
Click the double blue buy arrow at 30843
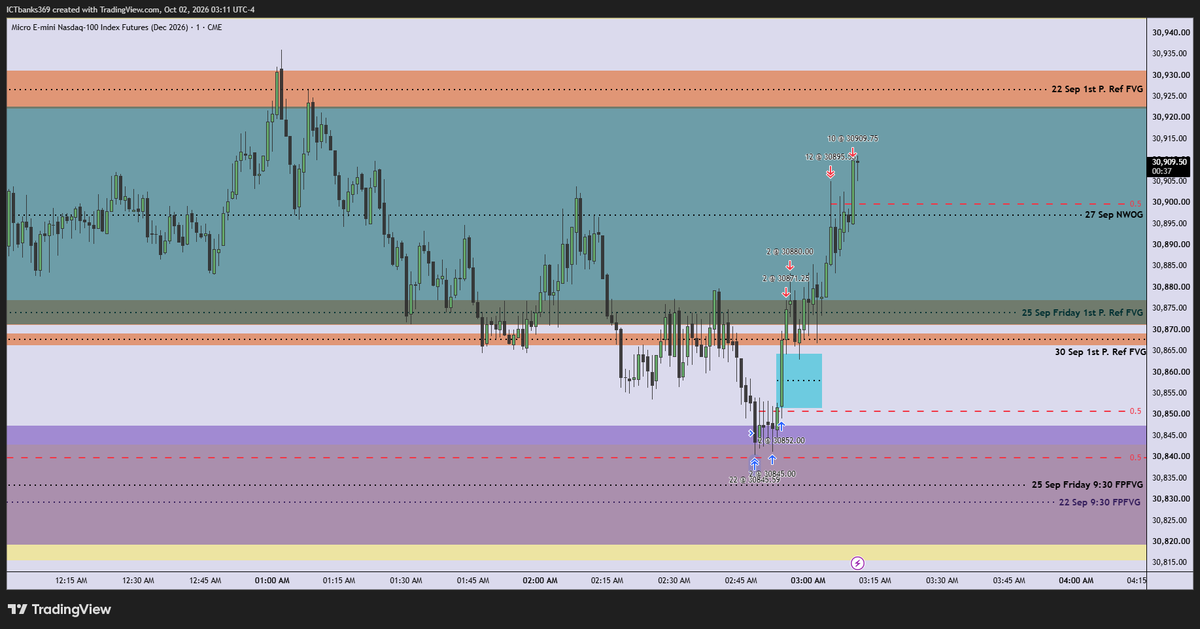coord(754,464)
